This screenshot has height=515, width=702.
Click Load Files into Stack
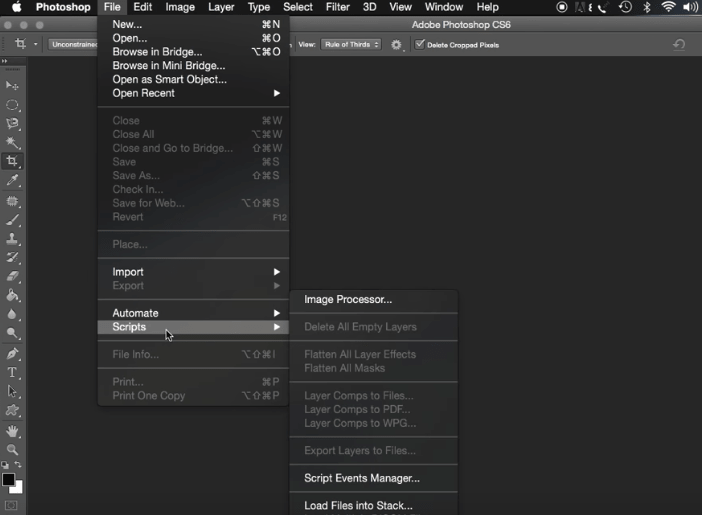pos(358,506)
